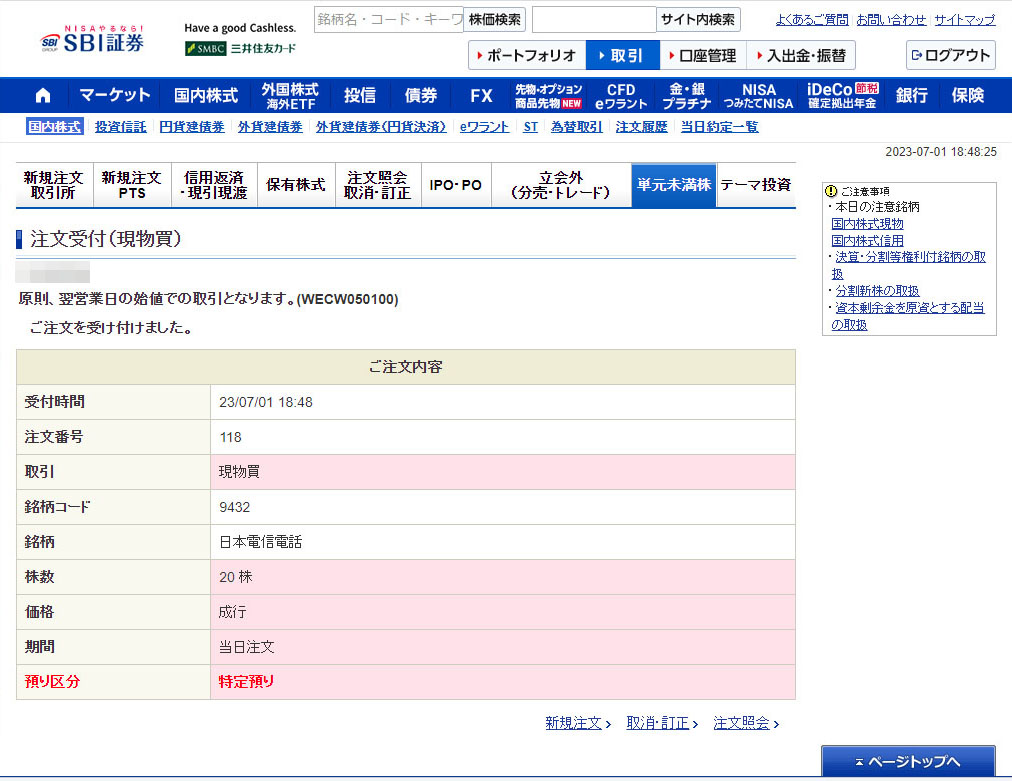This screenshot has width=1012, height=781.
Task: Switch to the 保有株式 tab
Action: (295, 185)
